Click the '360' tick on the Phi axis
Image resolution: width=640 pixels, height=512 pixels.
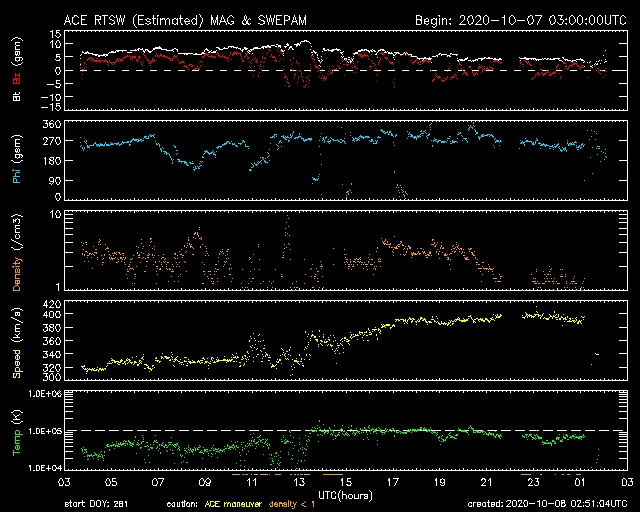click(52, 124)
